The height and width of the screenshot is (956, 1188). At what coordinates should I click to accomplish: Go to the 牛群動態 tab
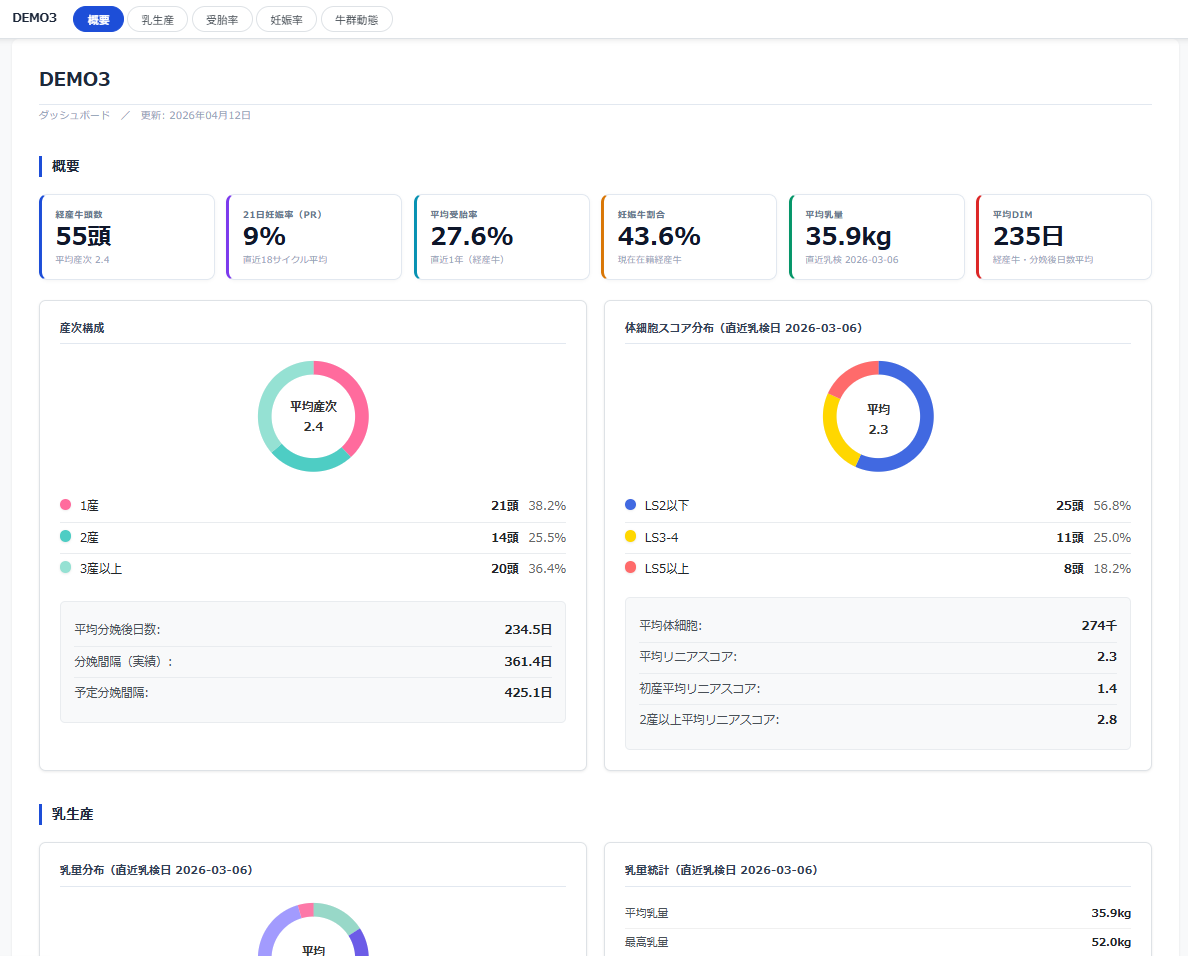[x=357, y=20]
